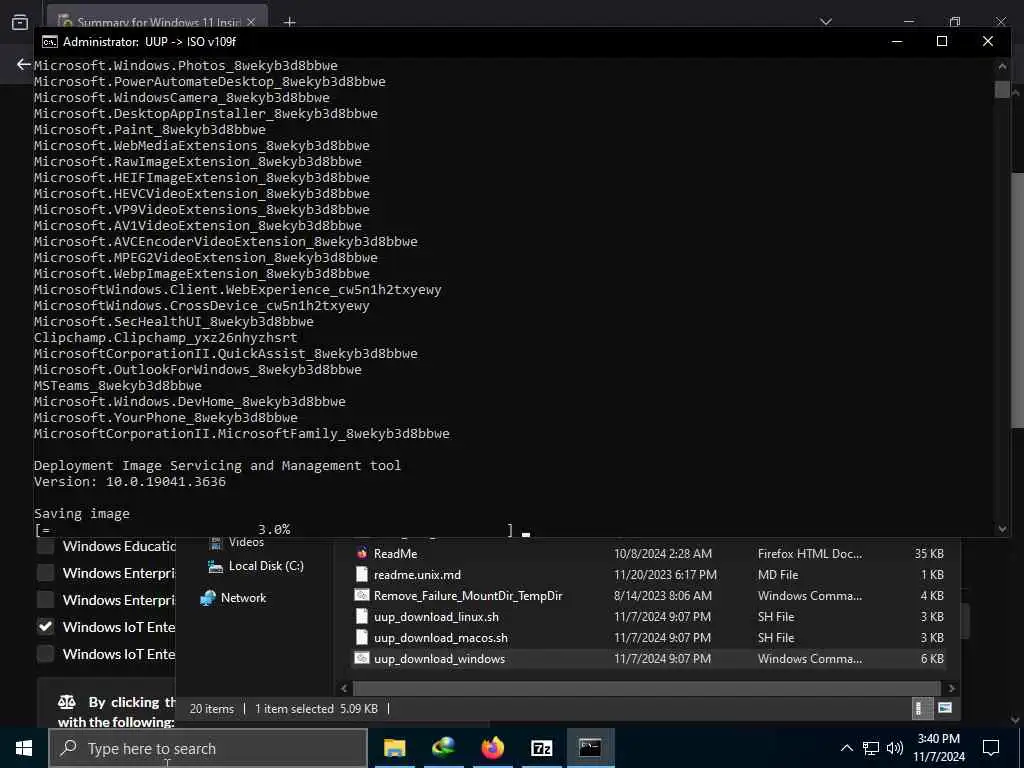The image size is (1024, 768).
Task: Go back in the browser window
Action: (24, 64)
